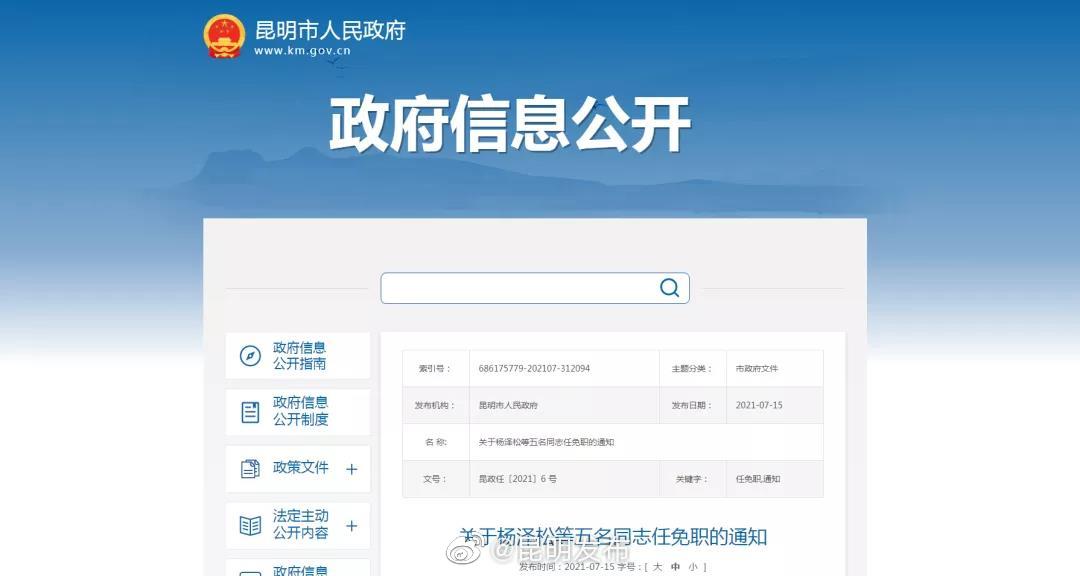Click inside the search input box
The width and height of the screenshot is (1080, 576).
(510, 288)
